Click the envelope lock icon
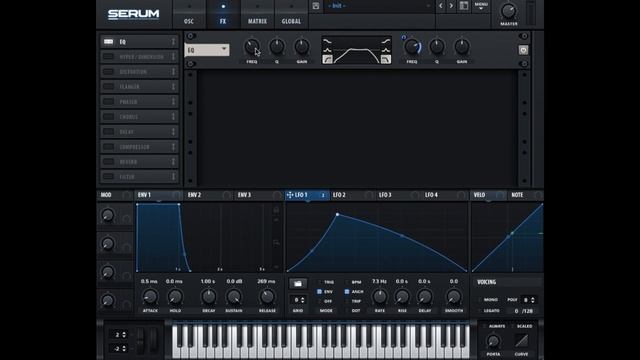 click(x=276, y=210)
